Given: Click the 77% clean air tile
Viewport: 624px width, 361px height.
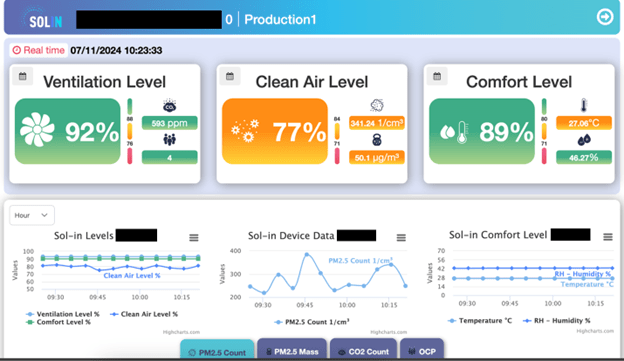Looking at the screenshot, I should 275,131.
